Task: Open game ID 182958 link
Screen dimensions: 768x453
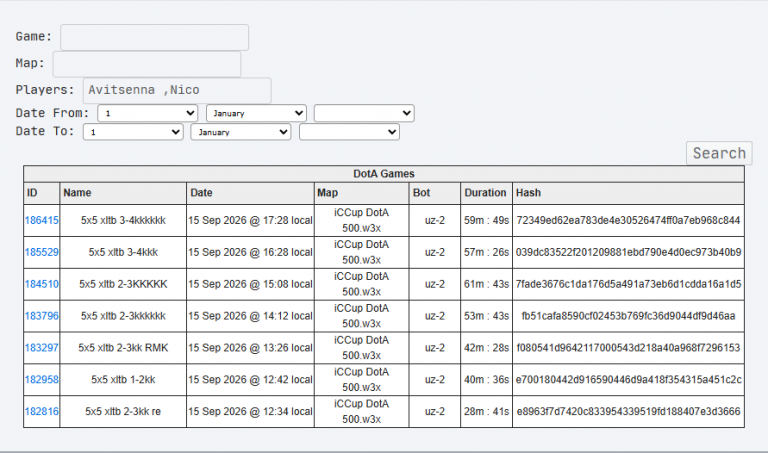Action: [x=42, y=380]
